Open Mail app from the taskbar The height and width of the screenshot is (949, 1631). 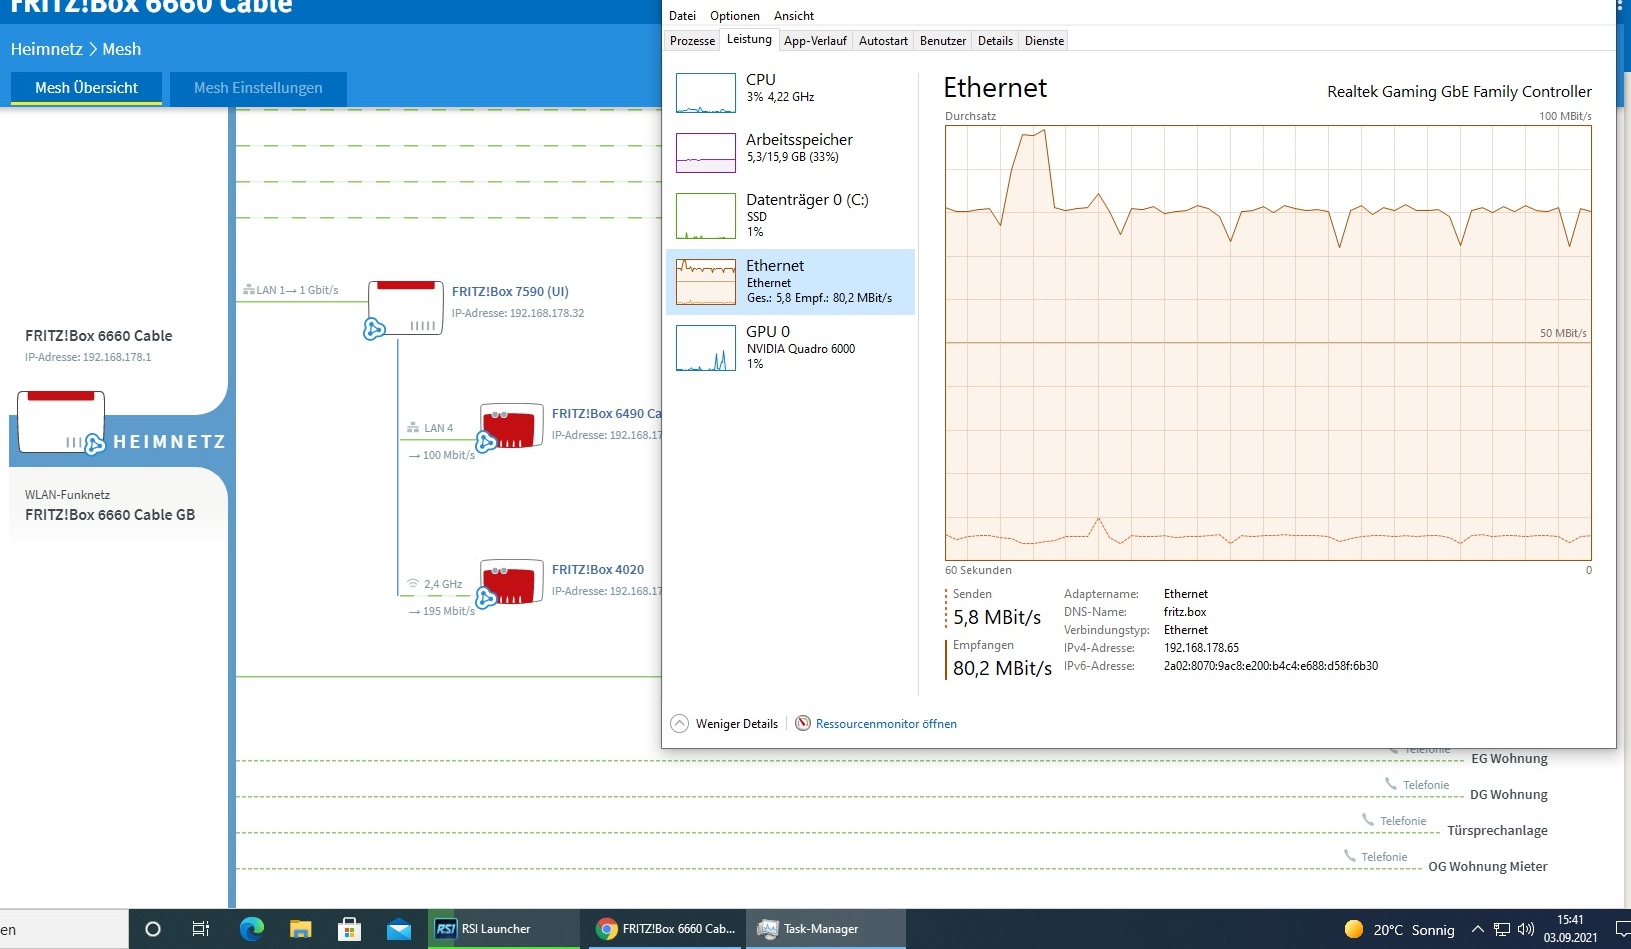tap(399, 929)
